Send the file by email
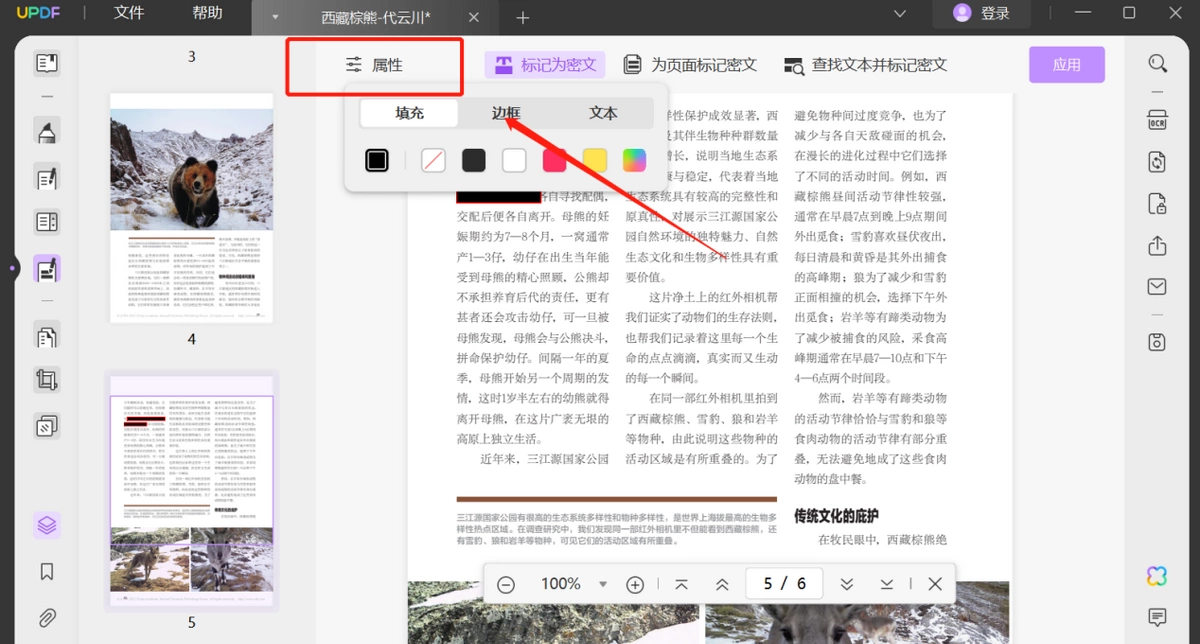1200x644 pixels. pyautogui.click(x=1158, y=288)
